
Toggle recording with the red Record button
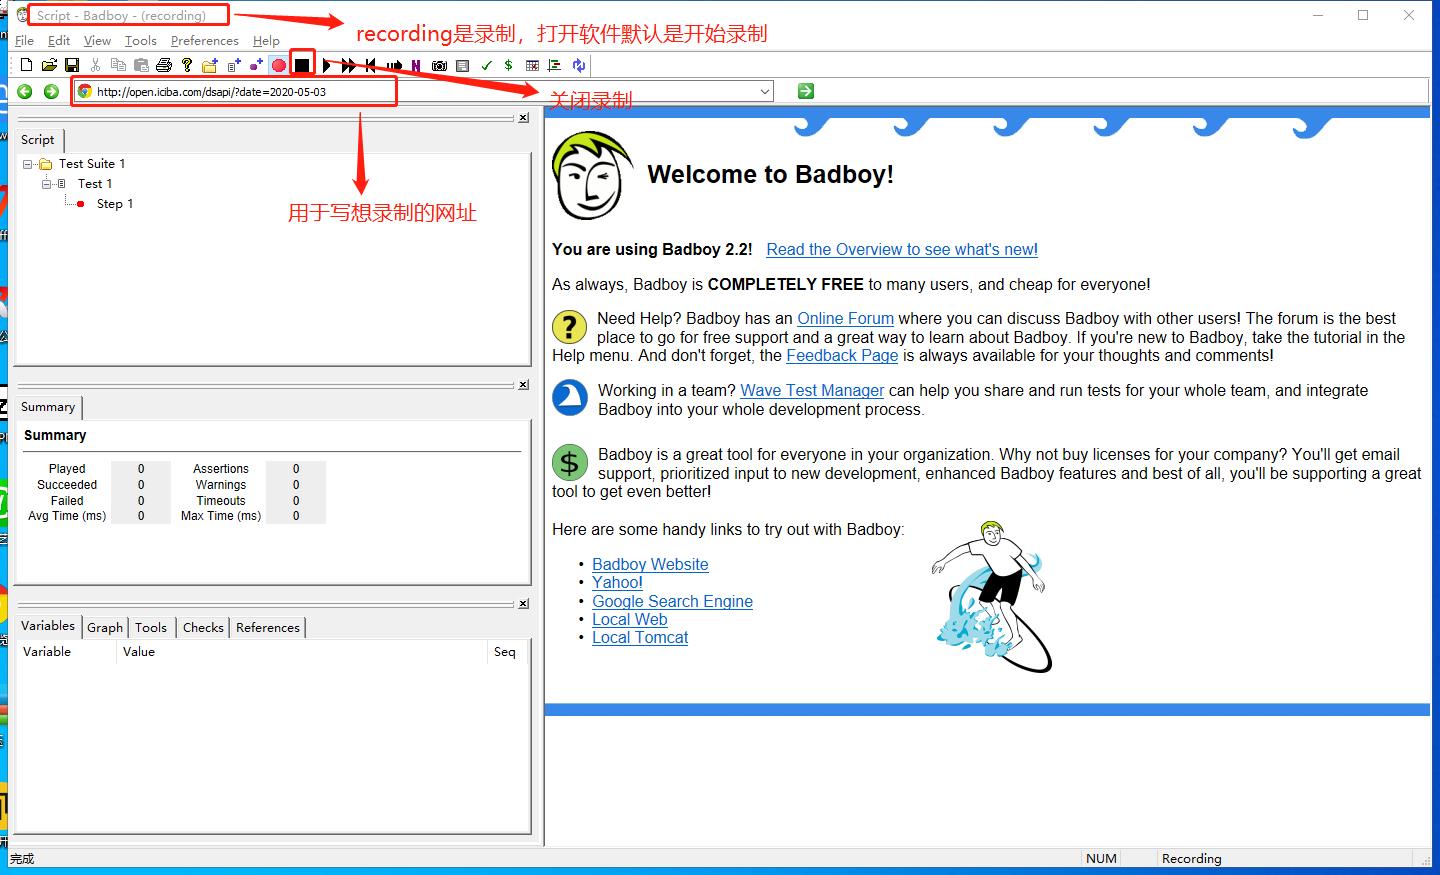point(279,65)
